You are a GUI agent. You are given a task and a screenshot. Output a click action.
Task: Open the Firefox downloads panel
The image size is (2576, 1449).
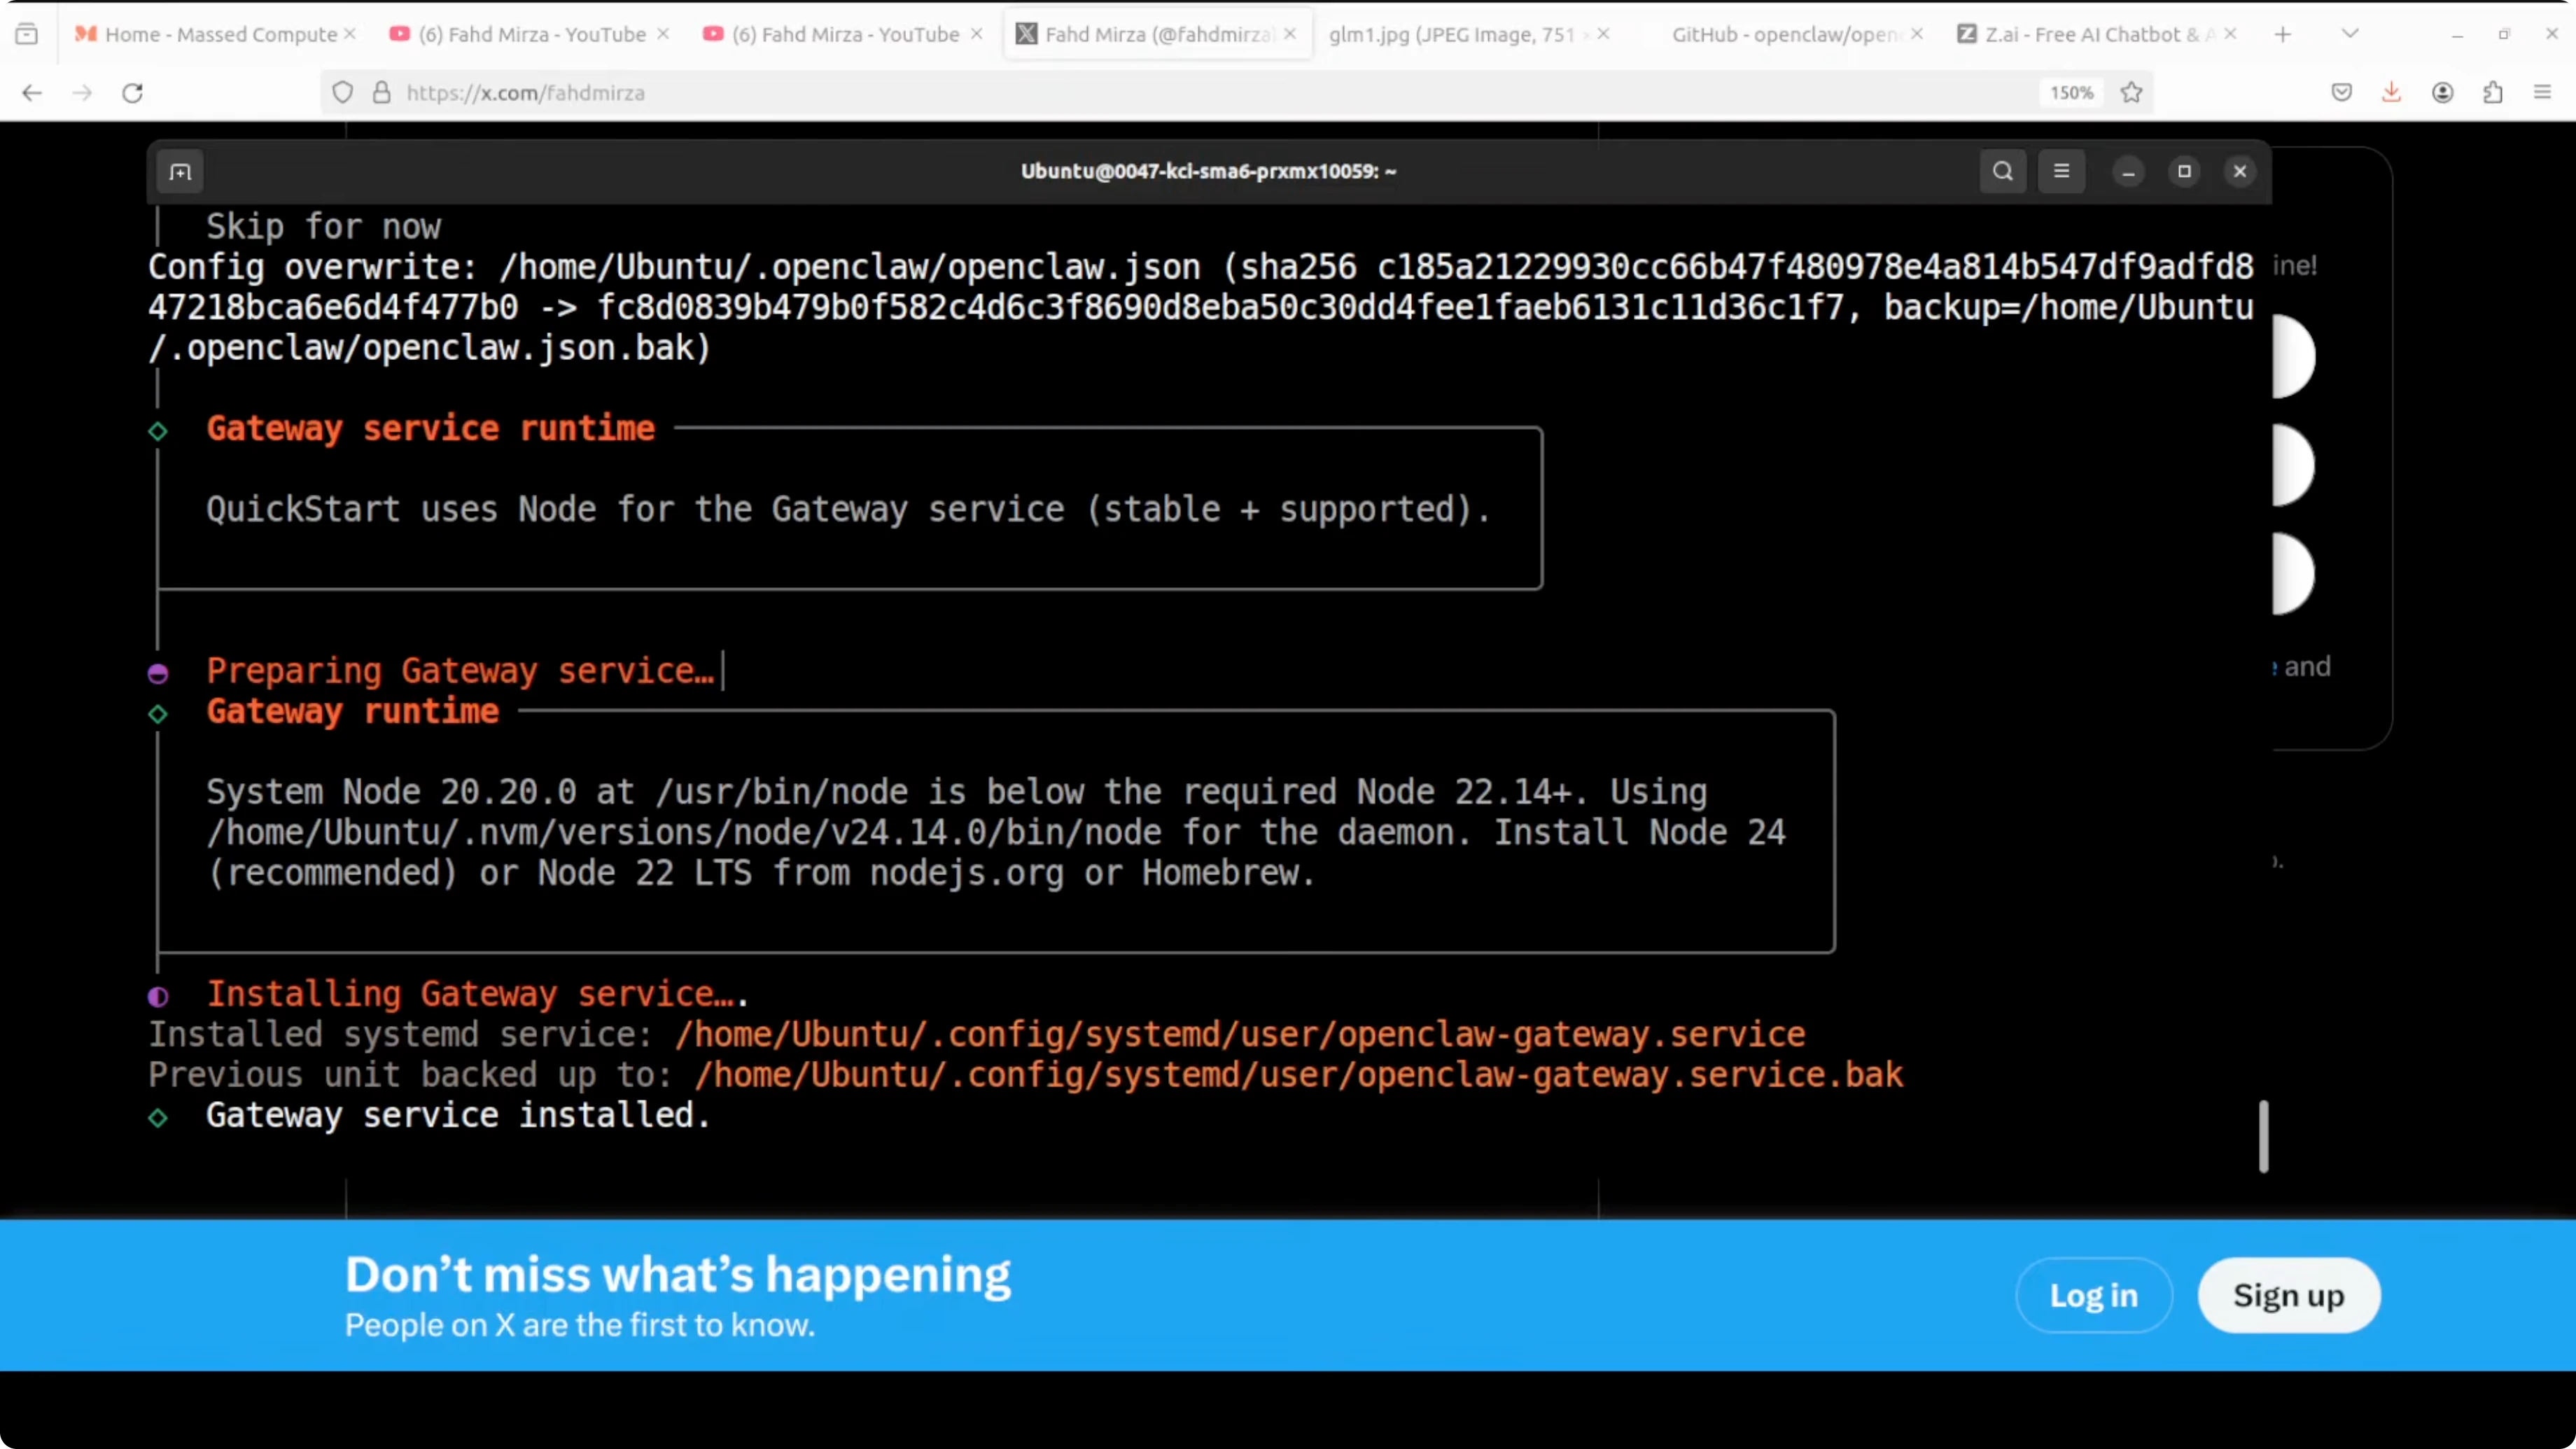(x=2391, y=92)
